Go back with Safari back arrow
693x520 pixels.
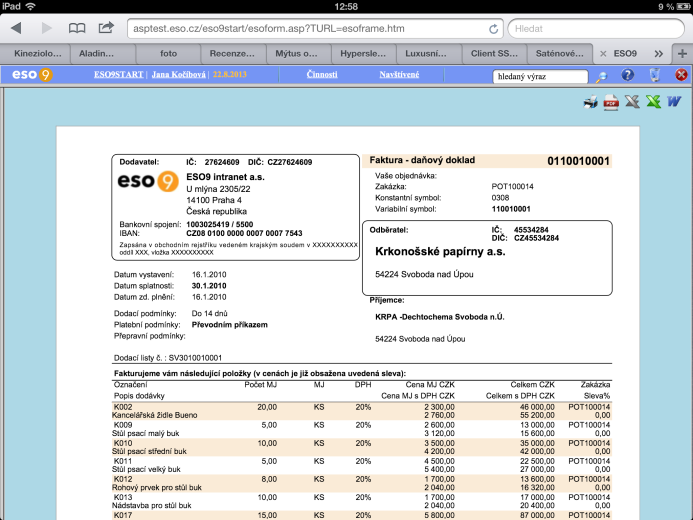click(16, 29)
